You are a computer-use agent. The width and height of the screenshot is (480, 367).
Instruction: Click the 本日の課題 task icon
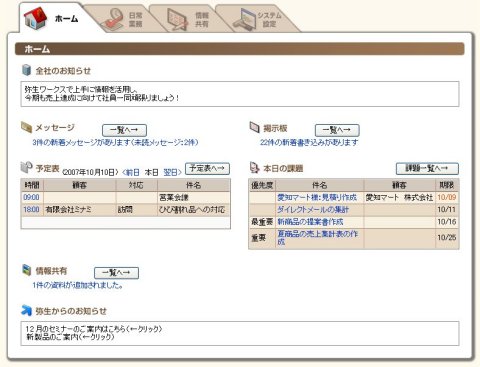click(x=255, y=168)
